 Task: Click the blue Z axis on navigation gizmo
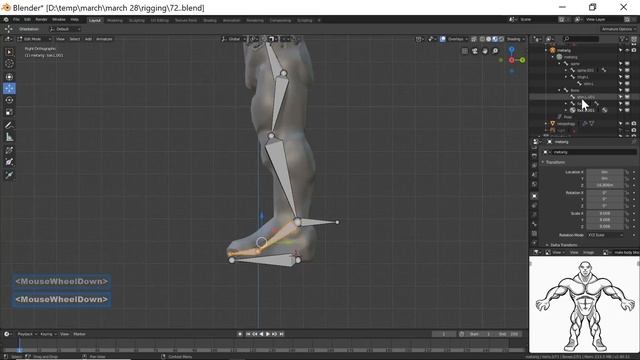(511, 50)
